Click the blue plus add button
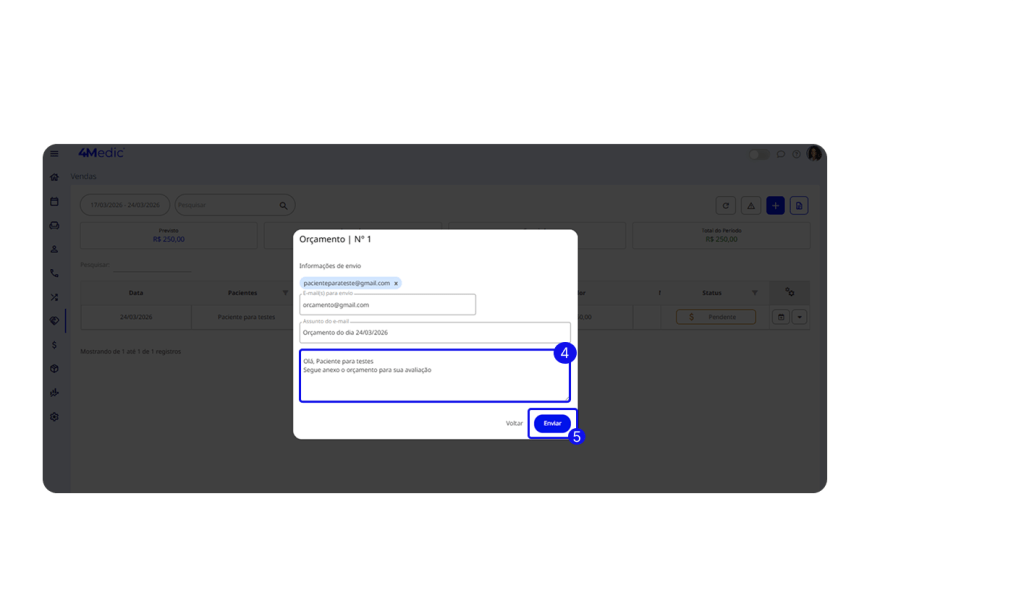The height and width of the screenshot is (598, 1024). click(775, 205)
